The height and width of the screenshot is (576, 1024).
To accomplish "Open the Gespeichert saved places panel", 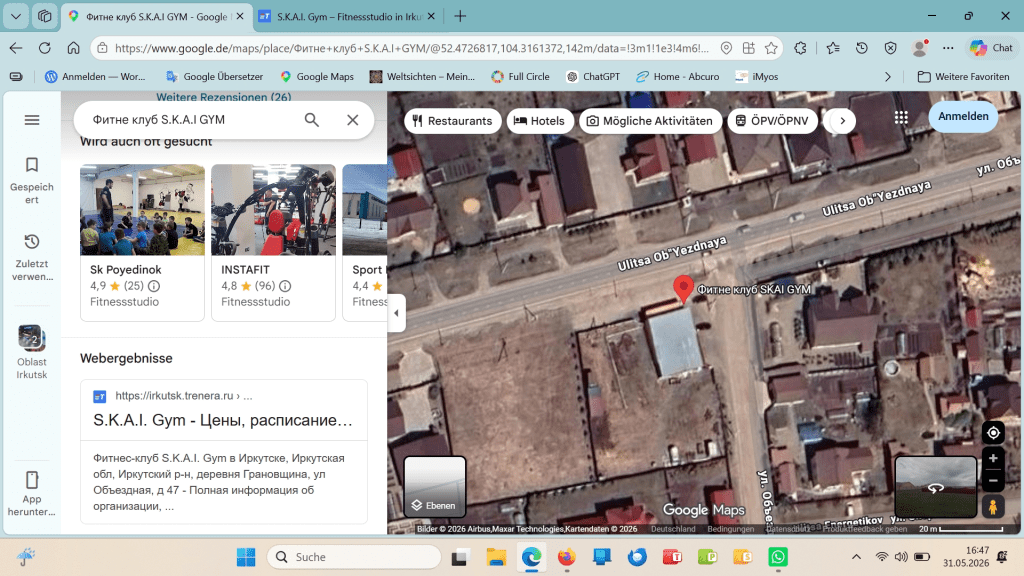I will pyautogui.click(x=31, y=180).
